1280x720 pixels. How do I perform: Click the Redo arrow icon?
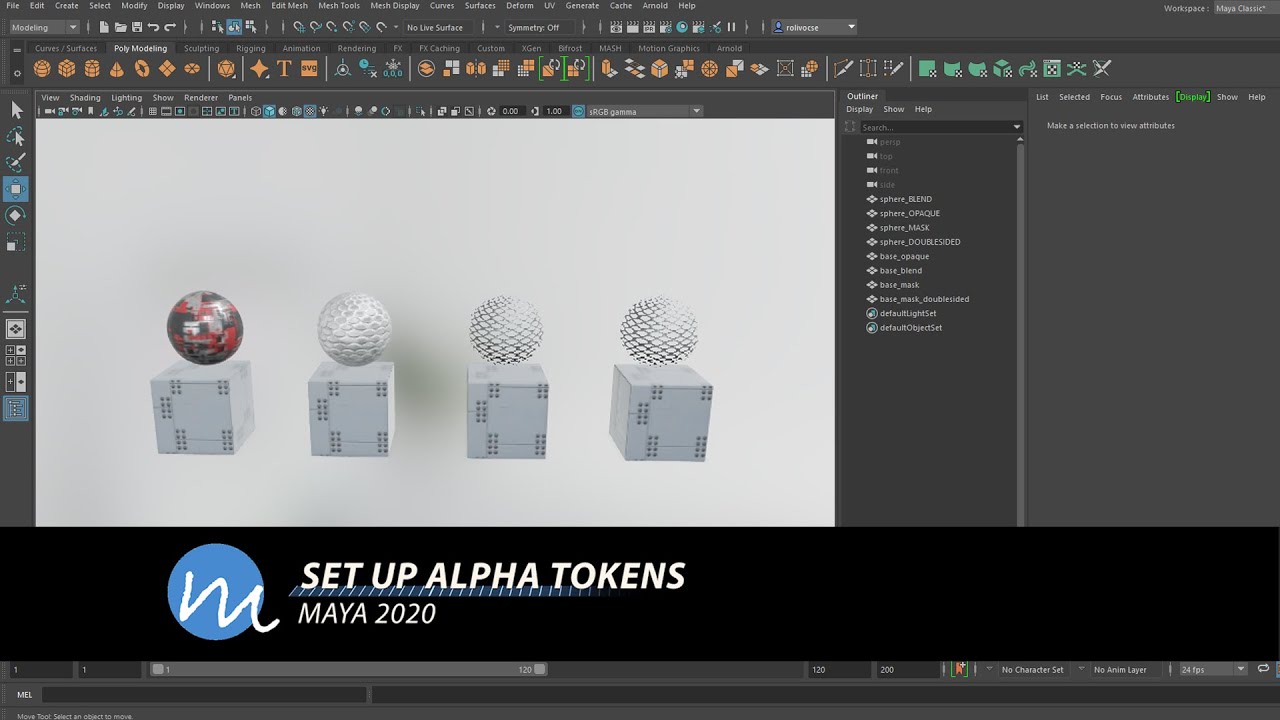[170, 27]
